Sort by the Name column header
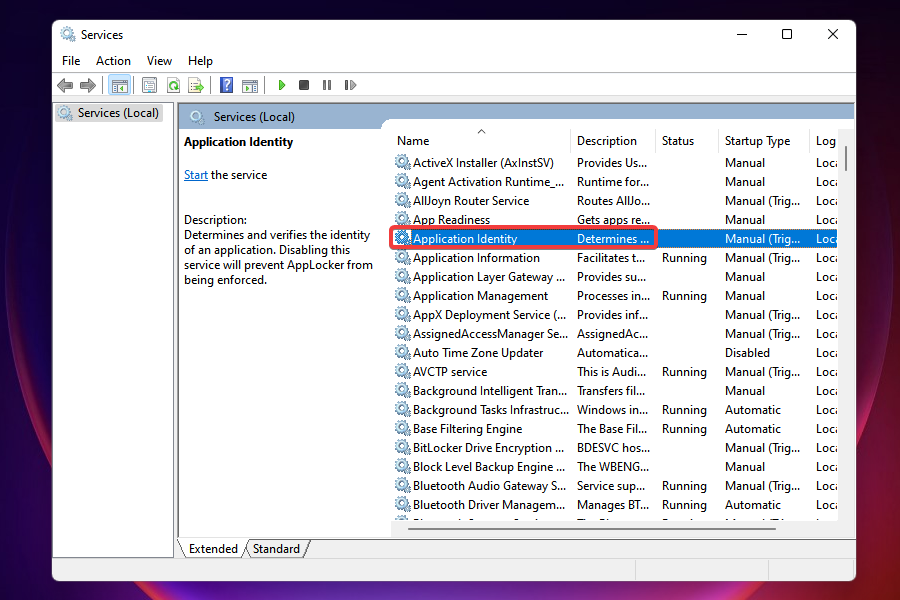This screenshot has width=900, height=600. tap(413, 141)
